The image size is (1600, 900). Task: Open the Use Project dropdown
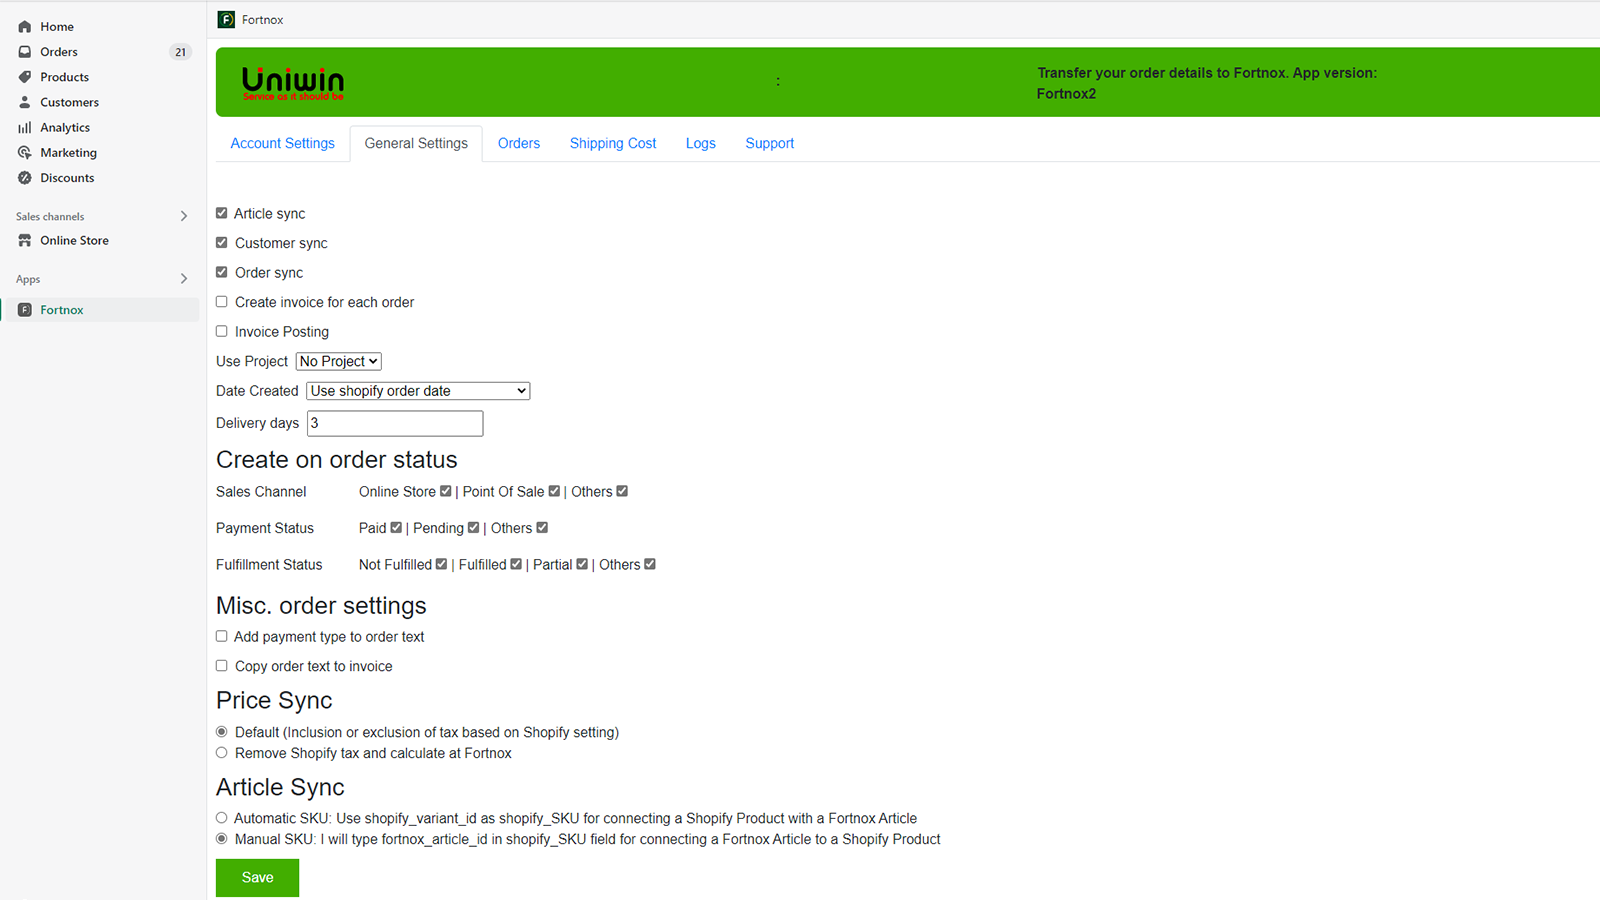click(339, 361)
